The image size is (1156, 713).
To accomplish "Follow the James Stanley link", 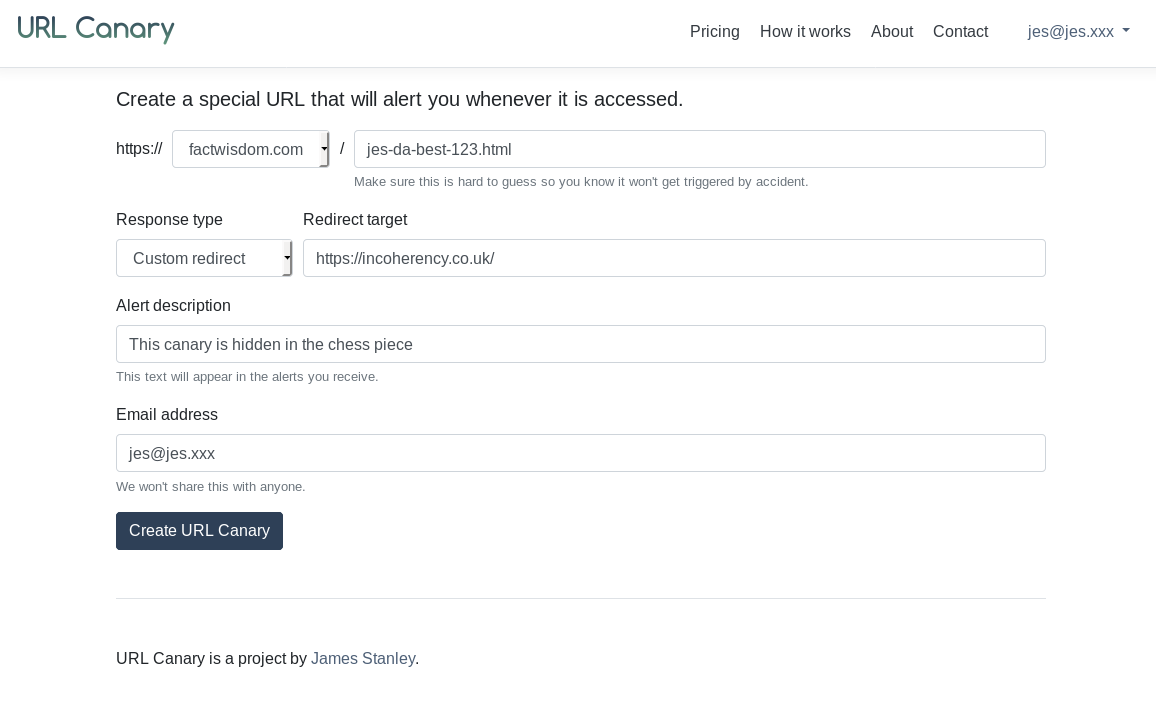I will 363,658.
